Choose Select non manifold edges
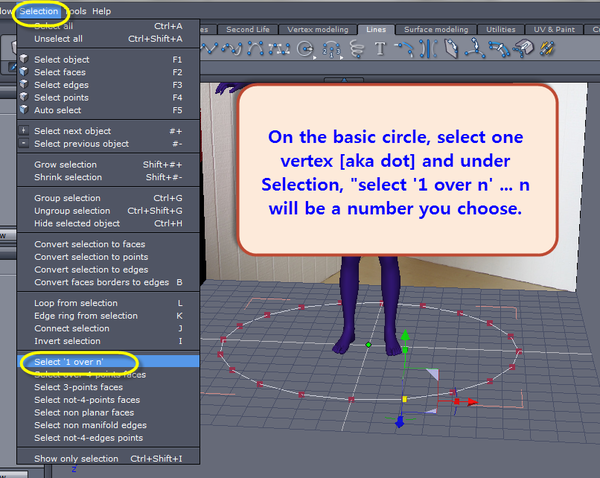The width and height of the screenshot is (600, 478). tap(108, 425)
